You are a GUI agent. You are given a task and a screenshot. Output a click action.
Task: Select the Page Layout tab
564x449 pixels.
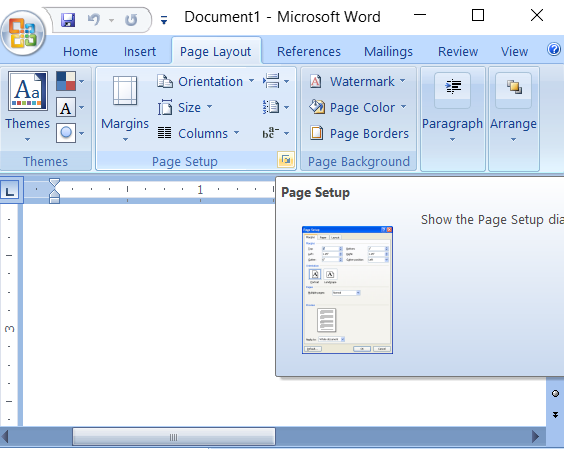(215, 51)
